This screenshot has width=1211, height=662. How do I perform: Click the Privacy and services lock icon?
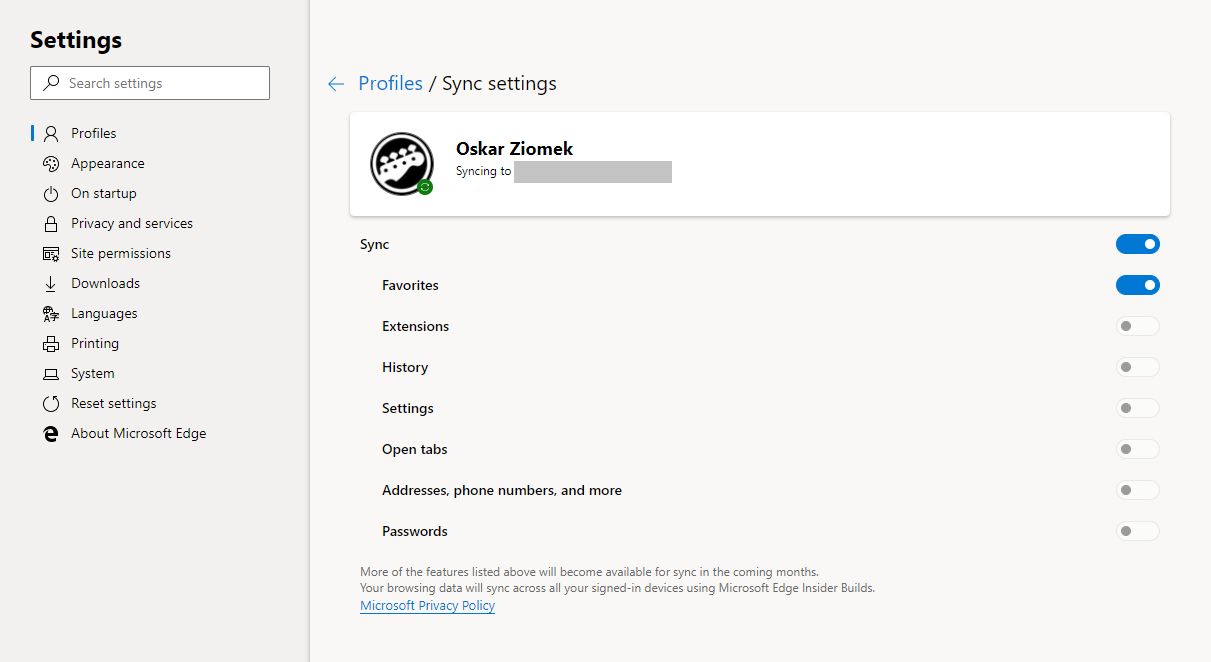[51, 224]
